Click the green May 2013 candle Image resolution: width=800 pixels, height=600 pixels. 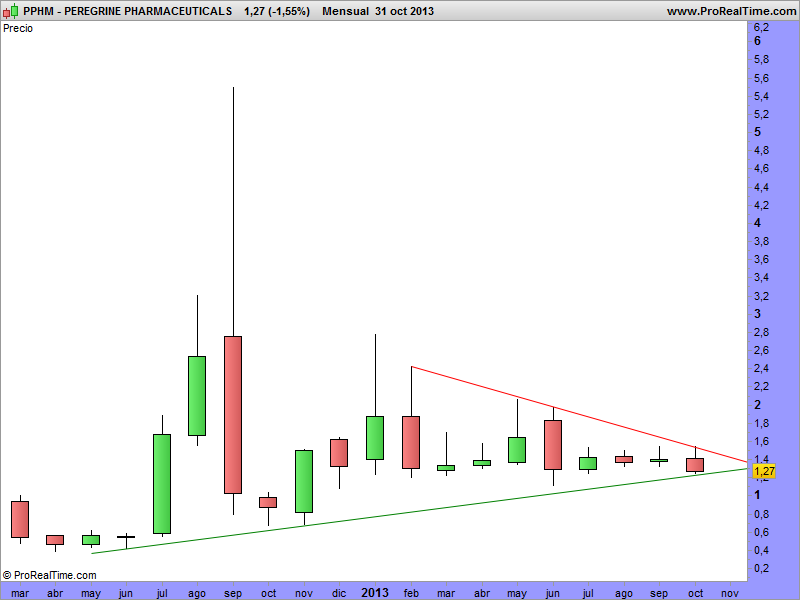click(x=517, y=450)
